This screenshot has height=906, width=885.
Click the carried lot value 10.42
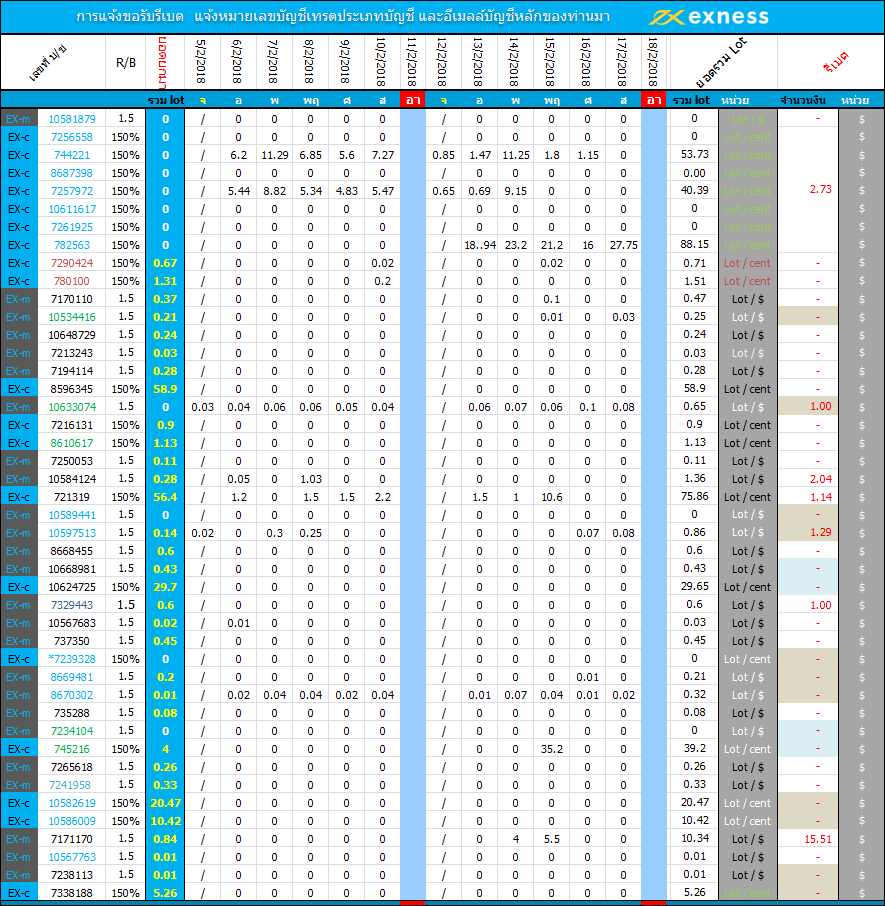point(165,821)
